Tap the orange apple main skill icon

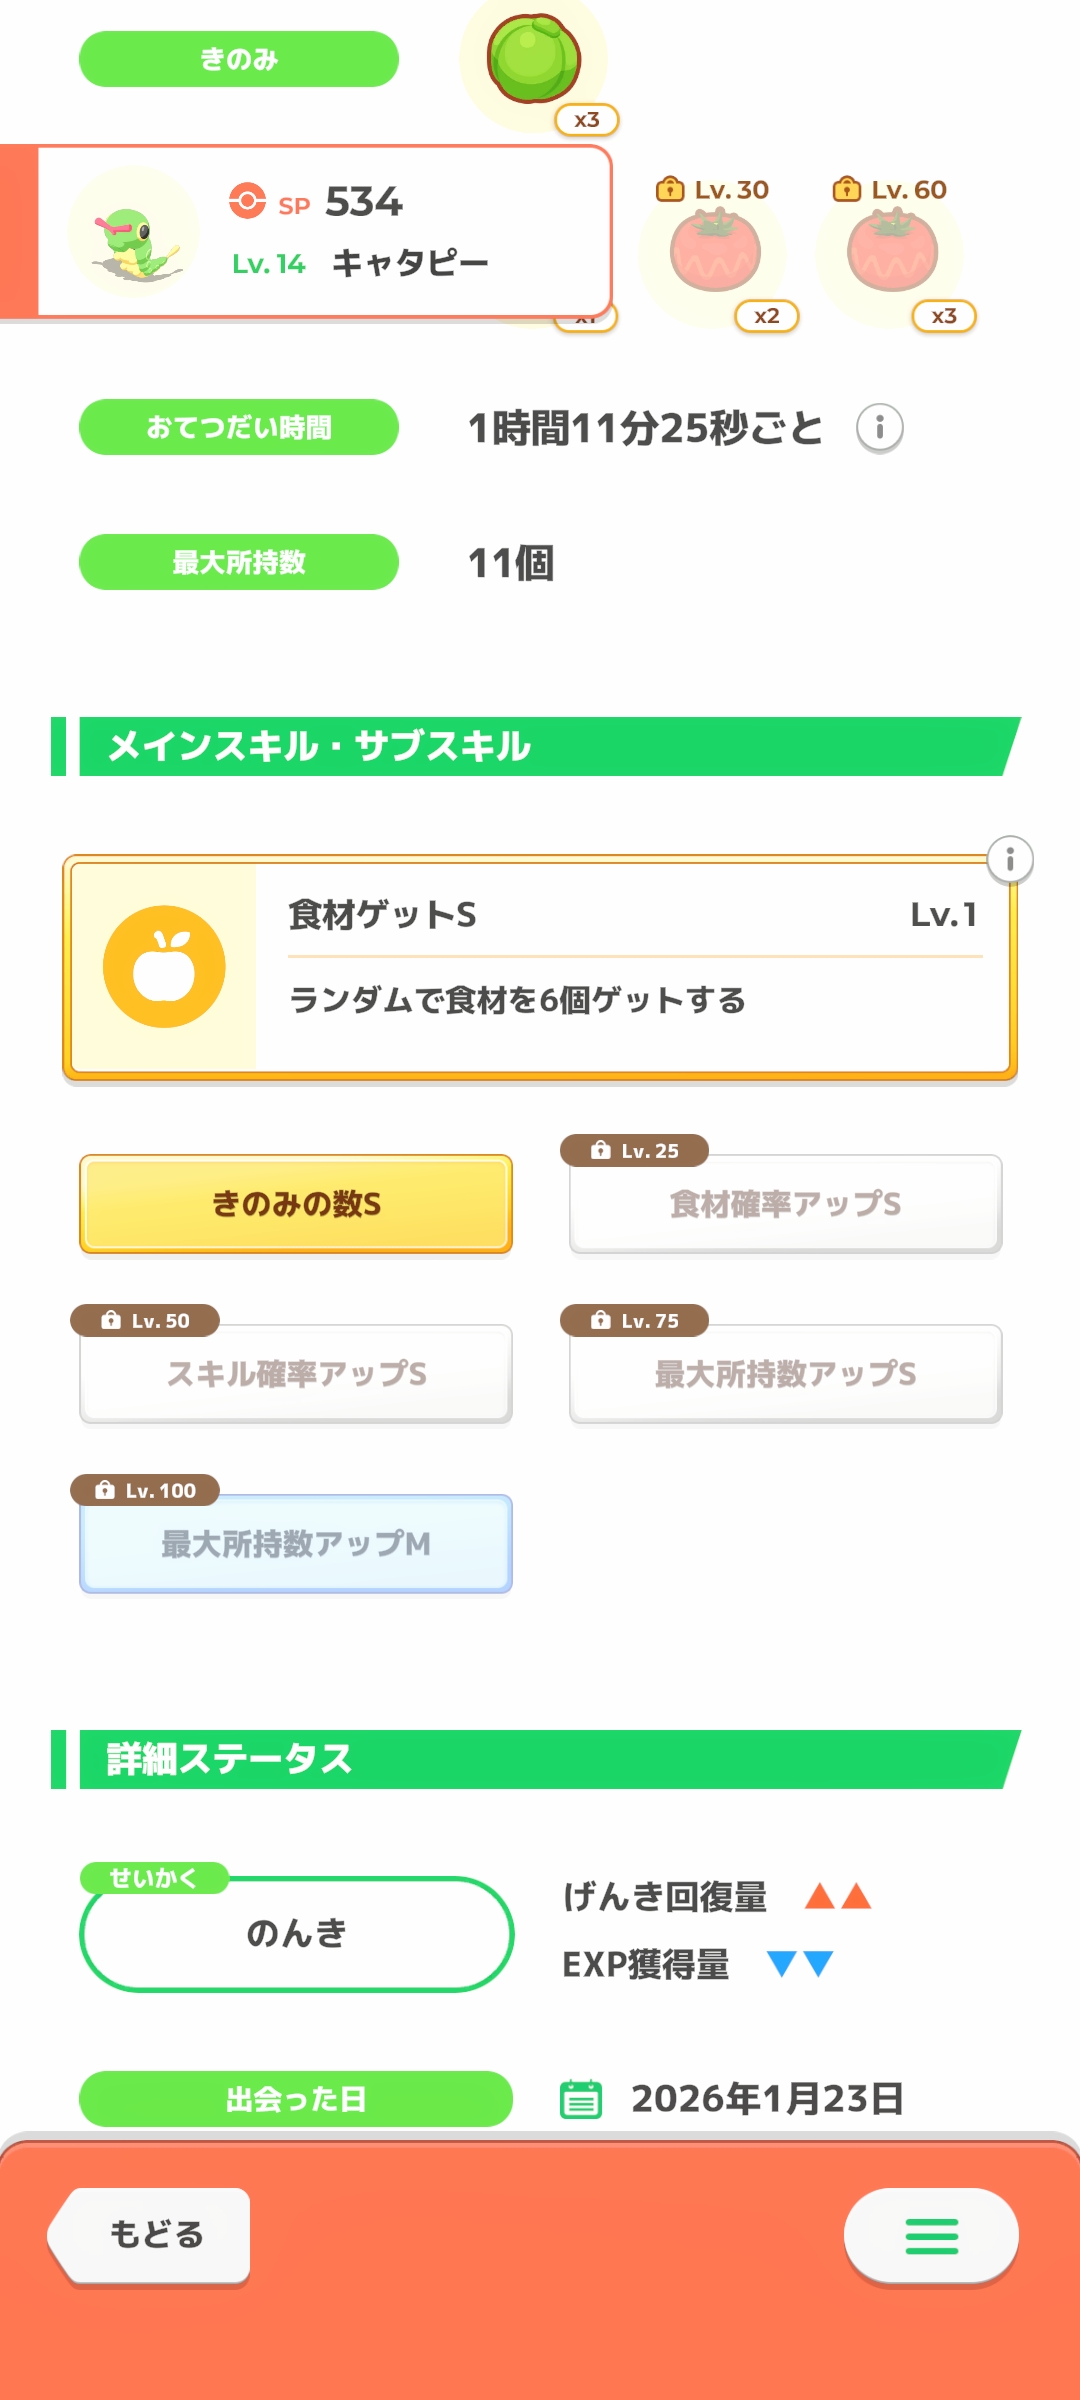point(164,967)
